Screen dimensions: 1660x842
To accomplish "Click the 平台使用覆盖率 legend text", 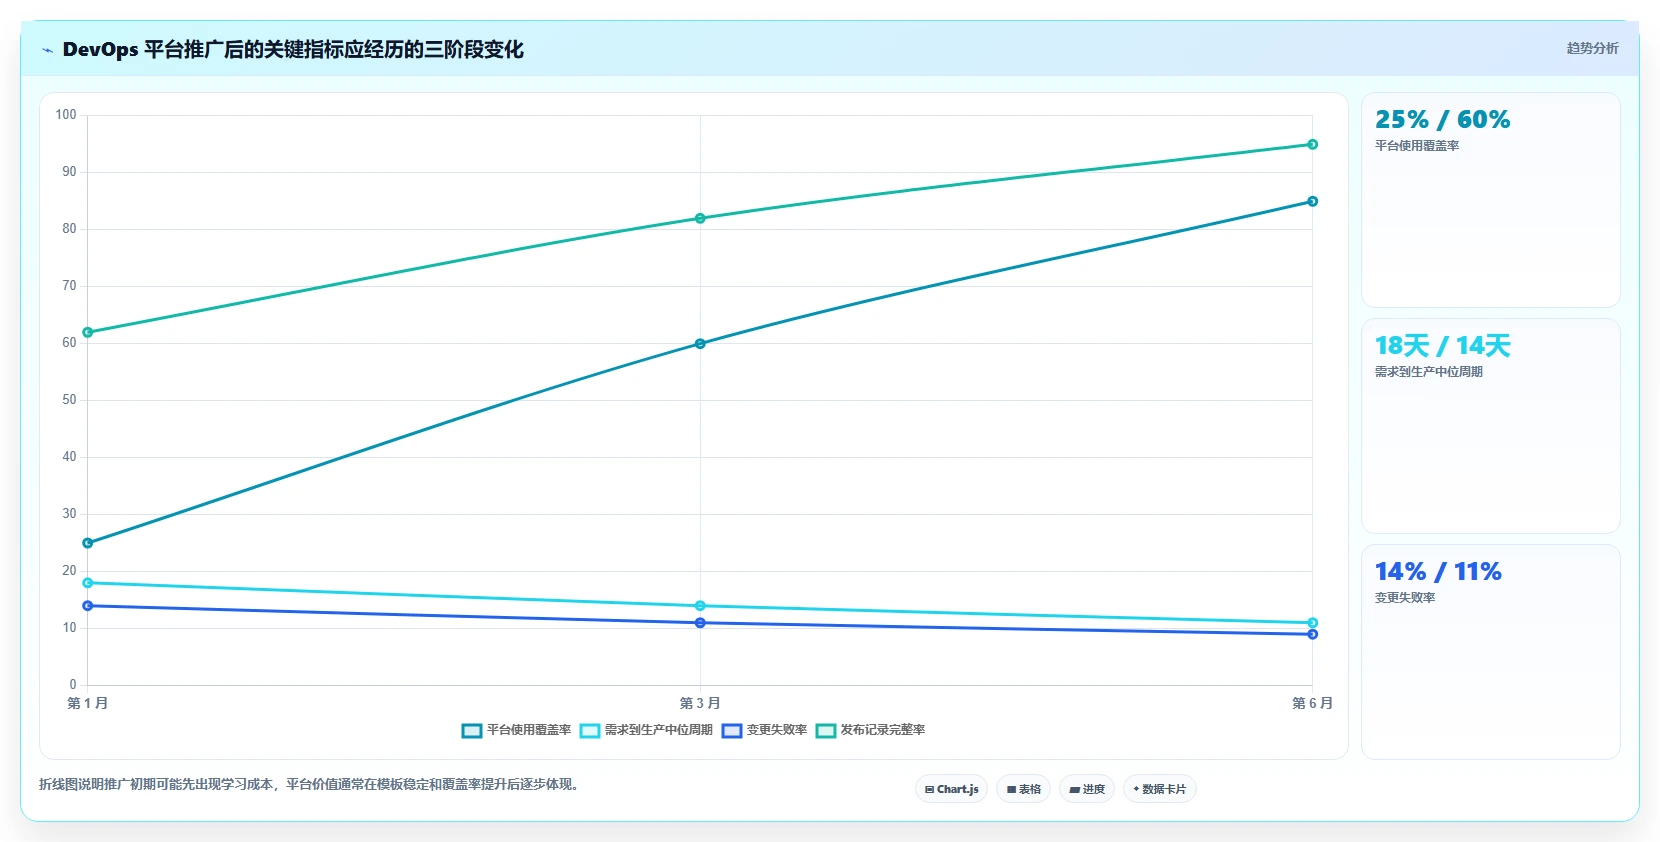I will tap(529, 730).
